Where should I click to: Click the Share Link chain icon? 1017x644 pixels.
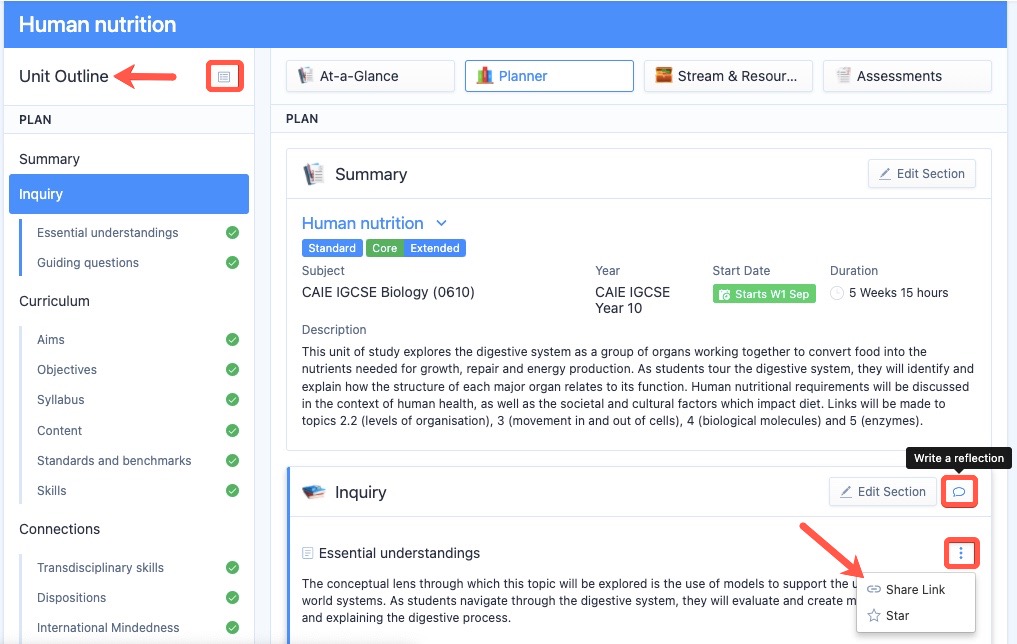874,590
